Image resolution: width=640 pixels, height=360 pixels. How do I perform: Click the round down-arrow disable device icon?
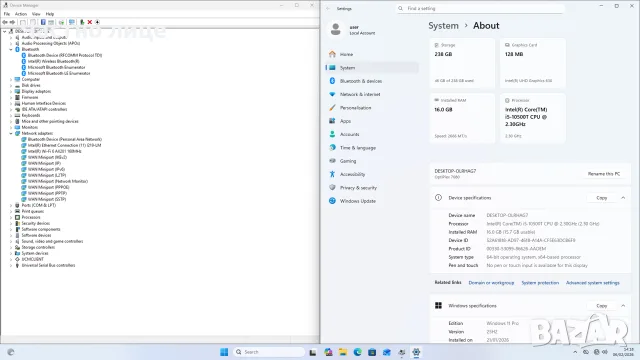(97, 22)
